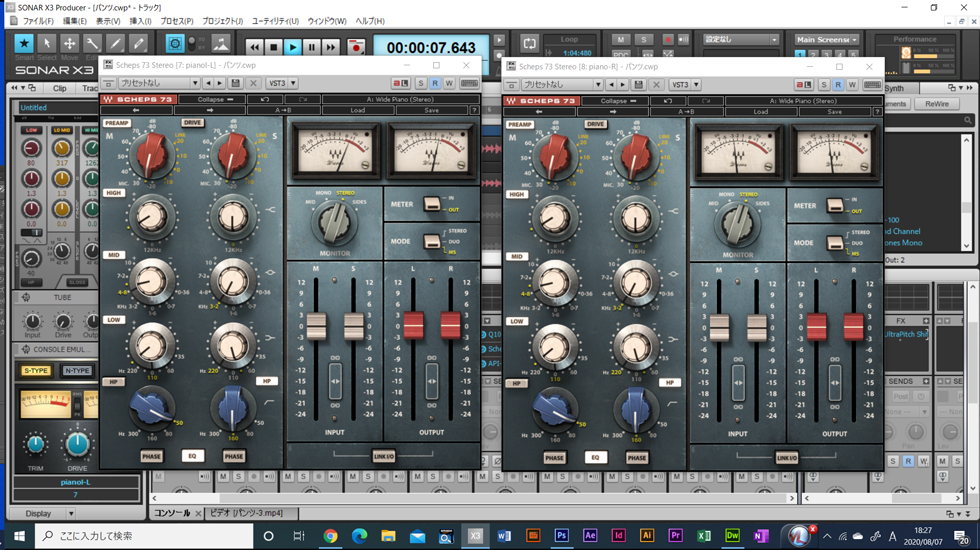Image resolution: width=980 pixels, height=550 pixels.
Task: Click help question mark in piano-R plugin
Action: click(x=878, y=111)
